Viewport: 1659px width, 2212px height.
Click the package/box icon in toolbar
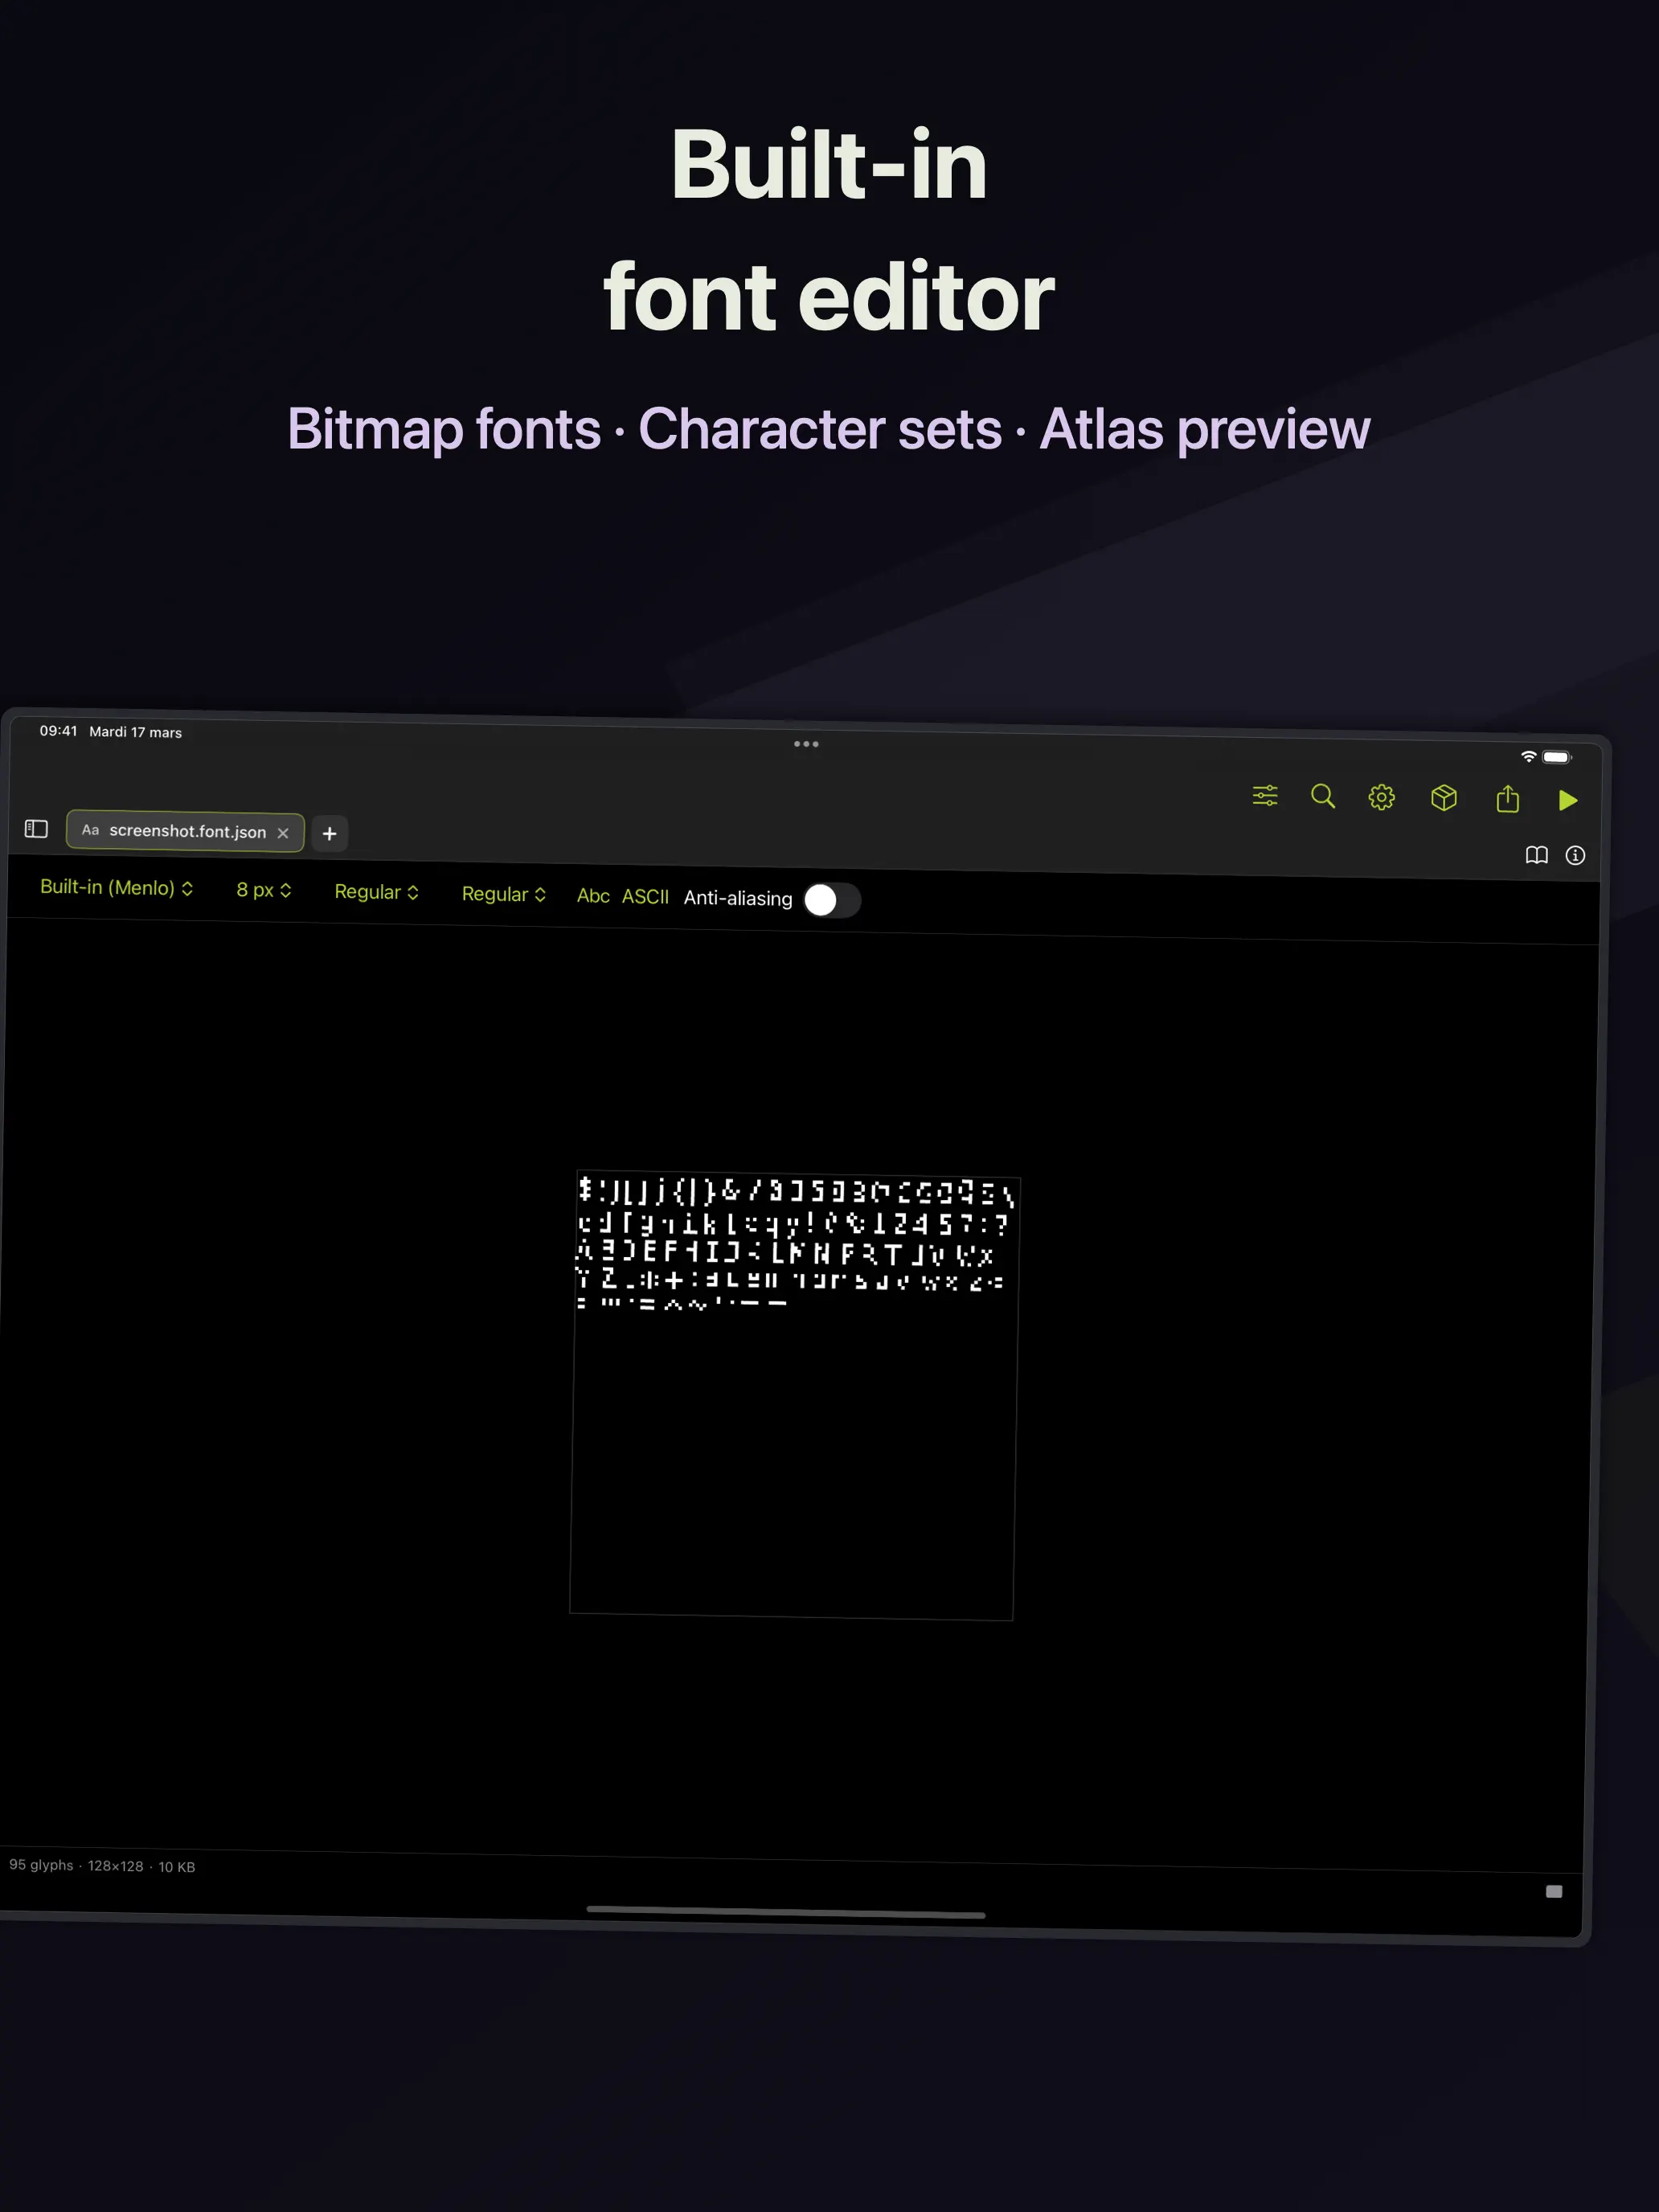[x=1444, y=797]
